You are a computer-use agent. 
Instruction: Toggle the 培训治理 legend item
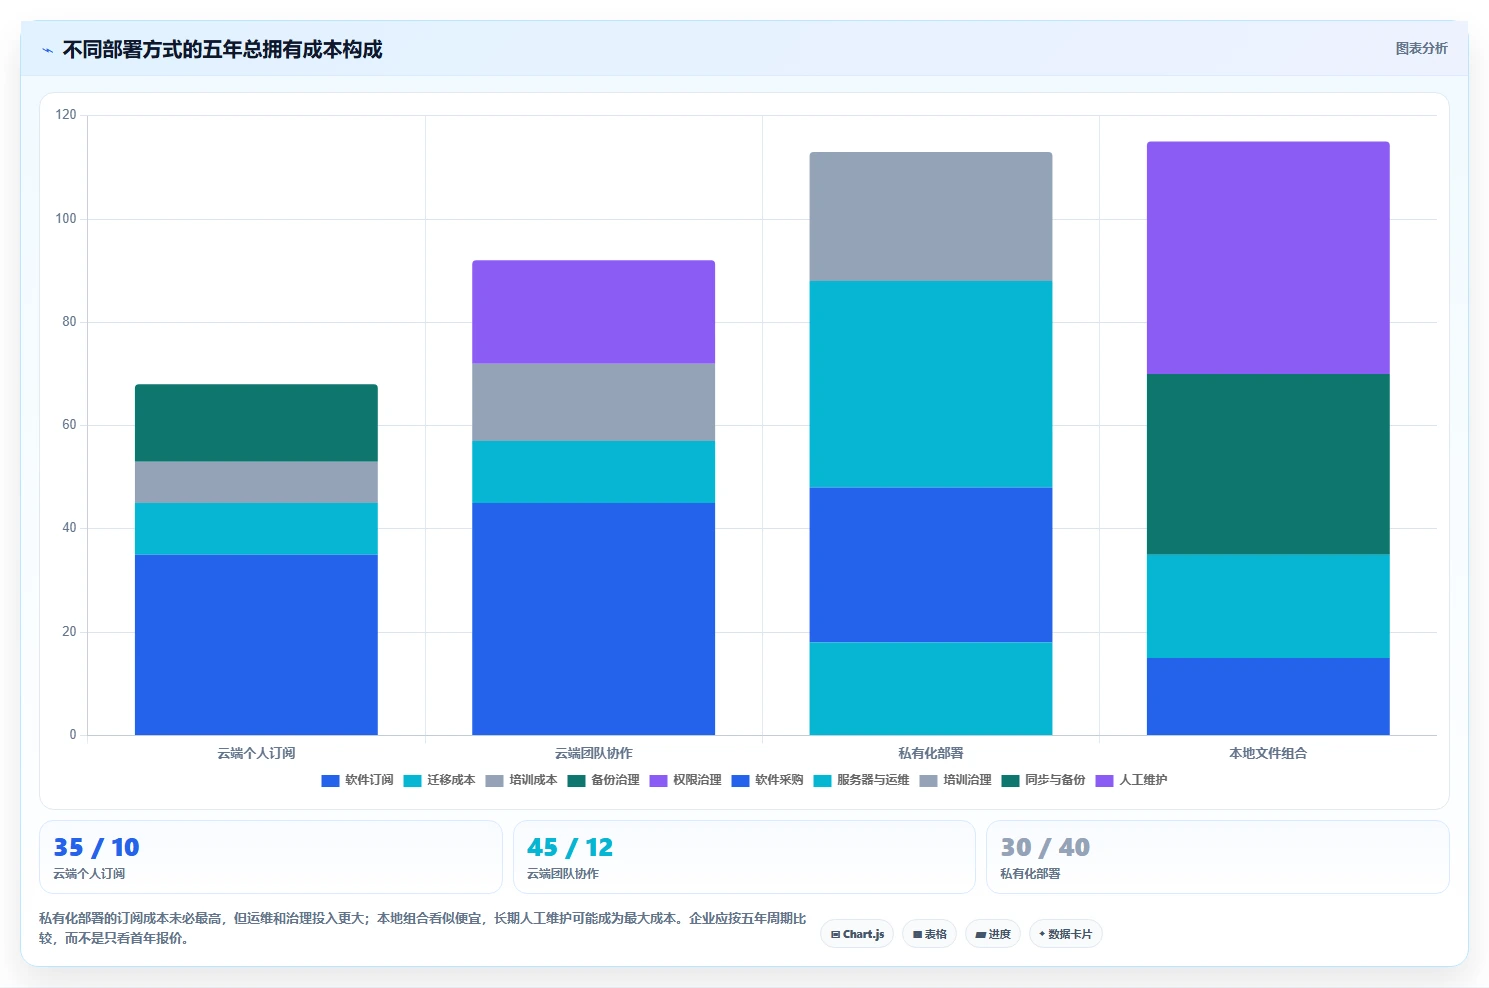(955, 780)
